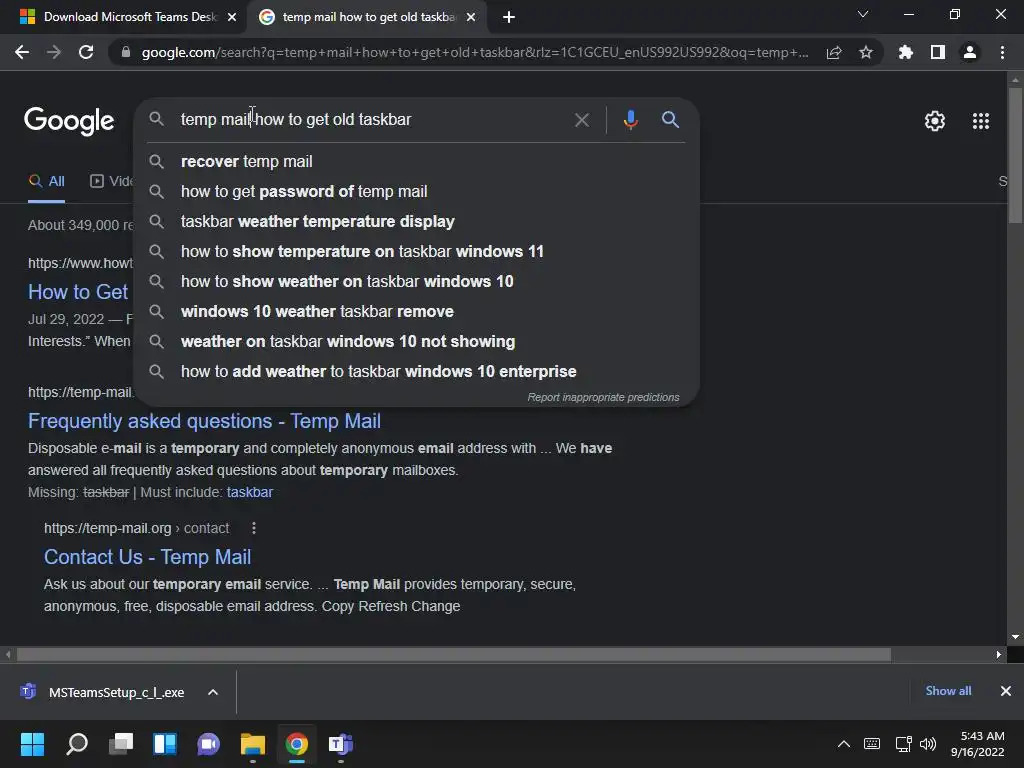The height and width of the screenshot is (768, 1024).
Task: Select the temp mail search tab
Action: click(368, 17)
